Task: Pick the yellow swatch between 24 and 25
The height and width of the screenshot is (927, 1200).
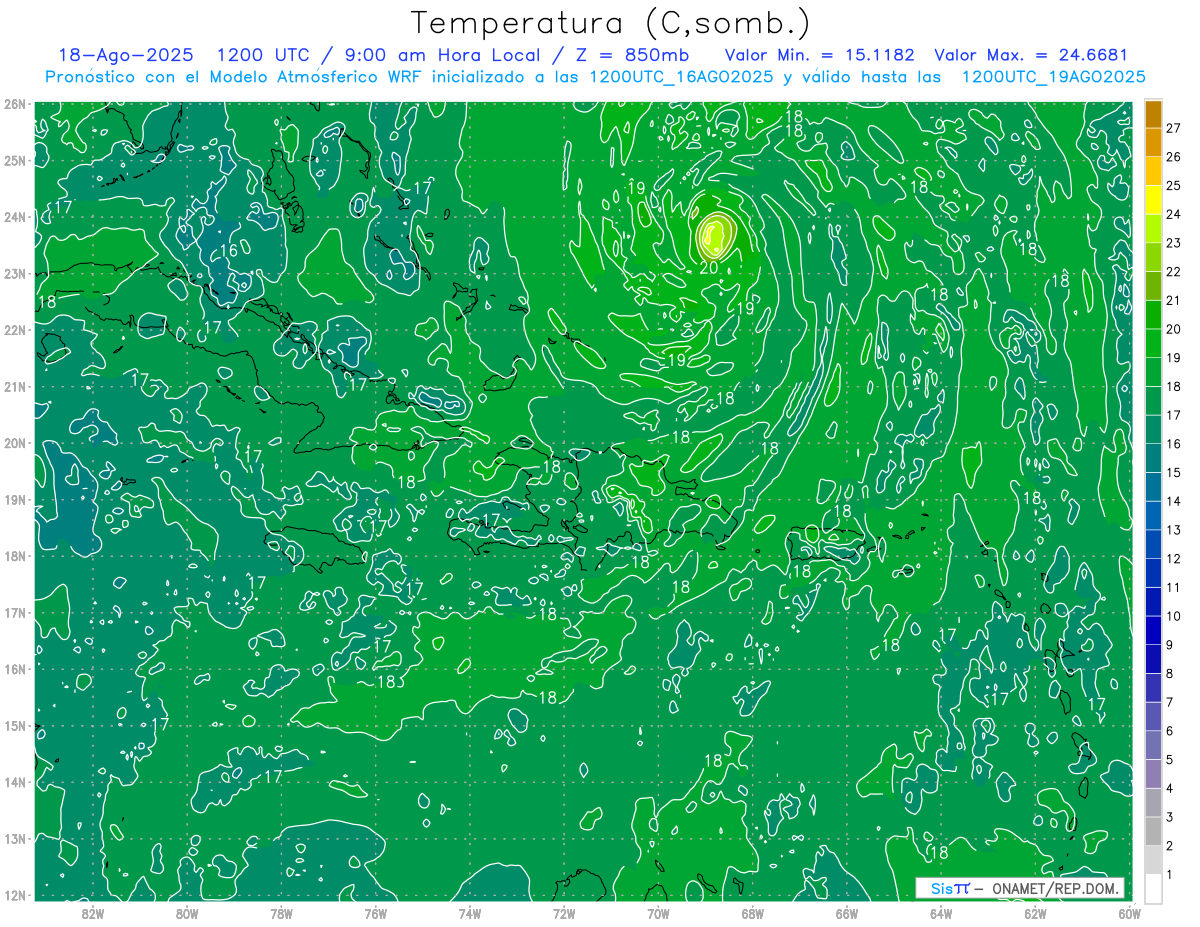Action: pyautogui.click(x=1154, y=200)
